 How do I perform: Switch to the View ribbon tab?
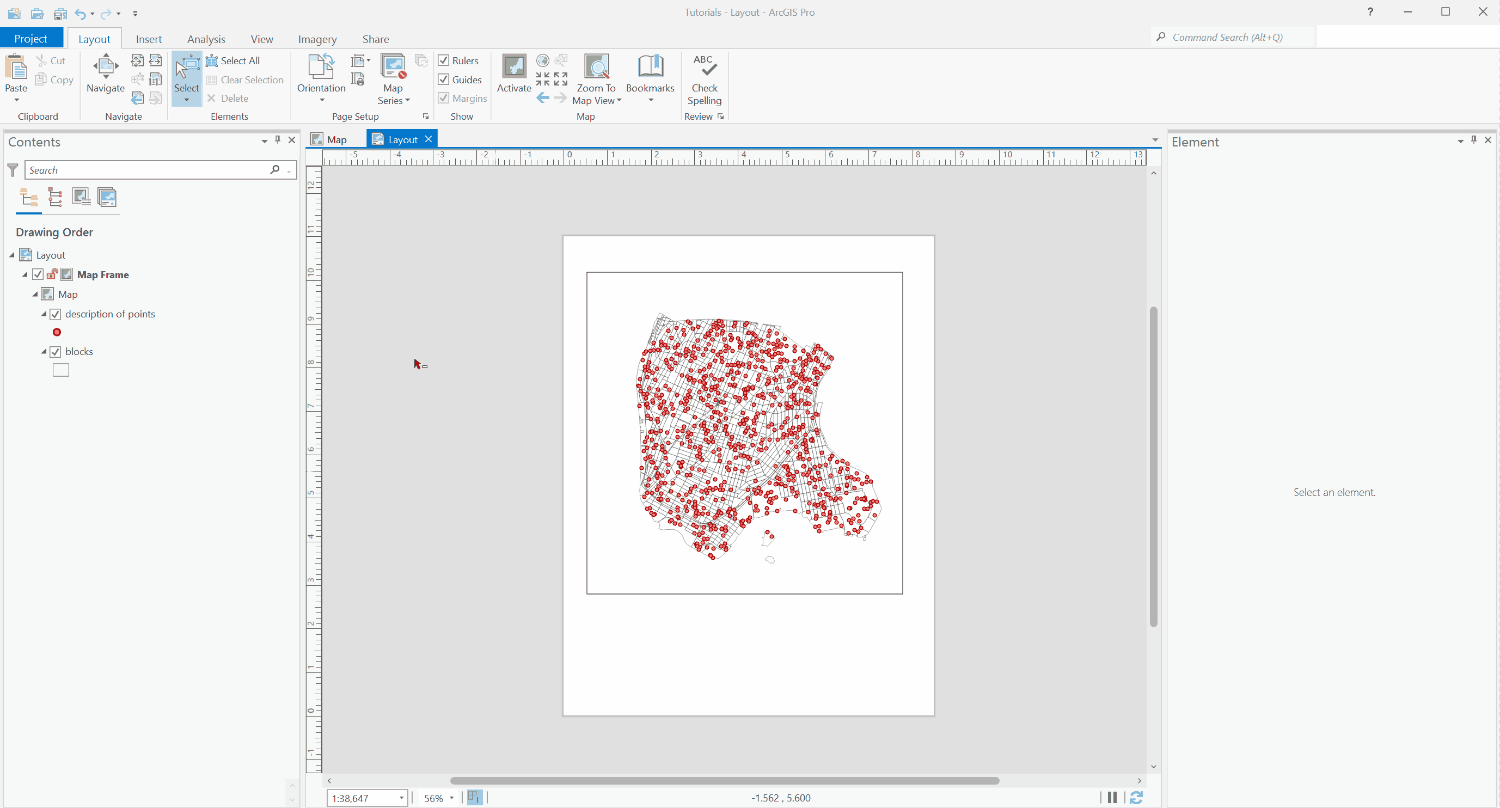click(x=262, y=39)
